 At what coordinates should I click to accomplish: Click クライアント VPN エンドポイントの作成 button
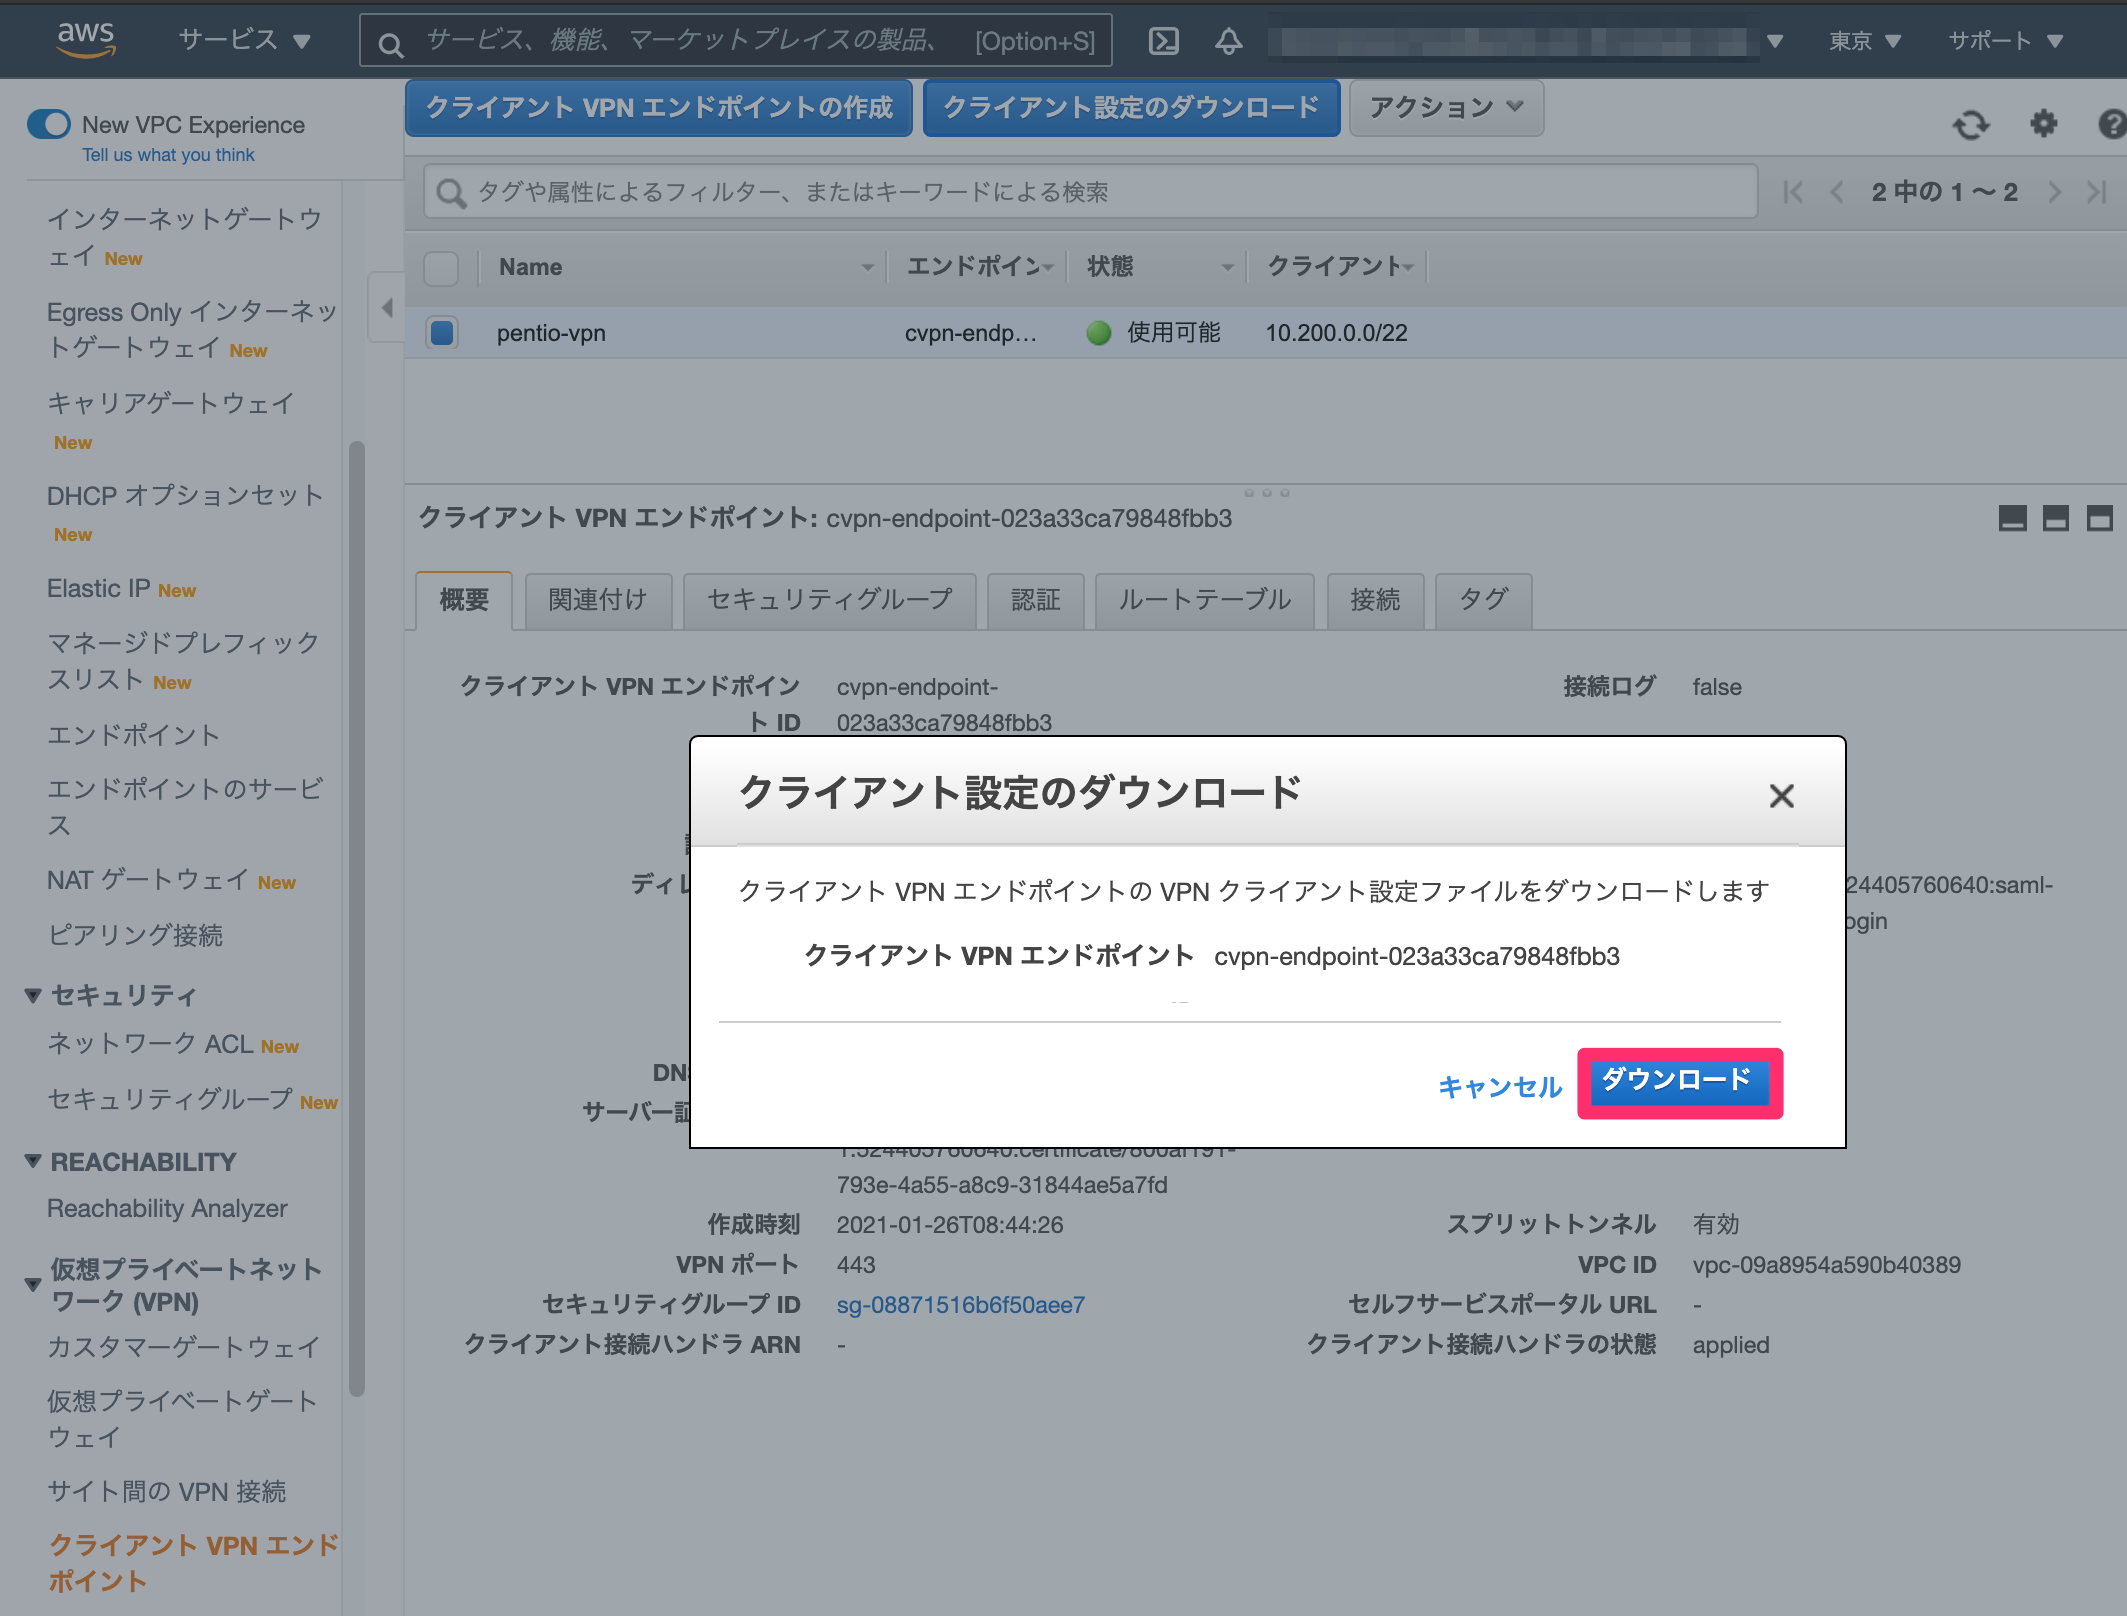659,107
